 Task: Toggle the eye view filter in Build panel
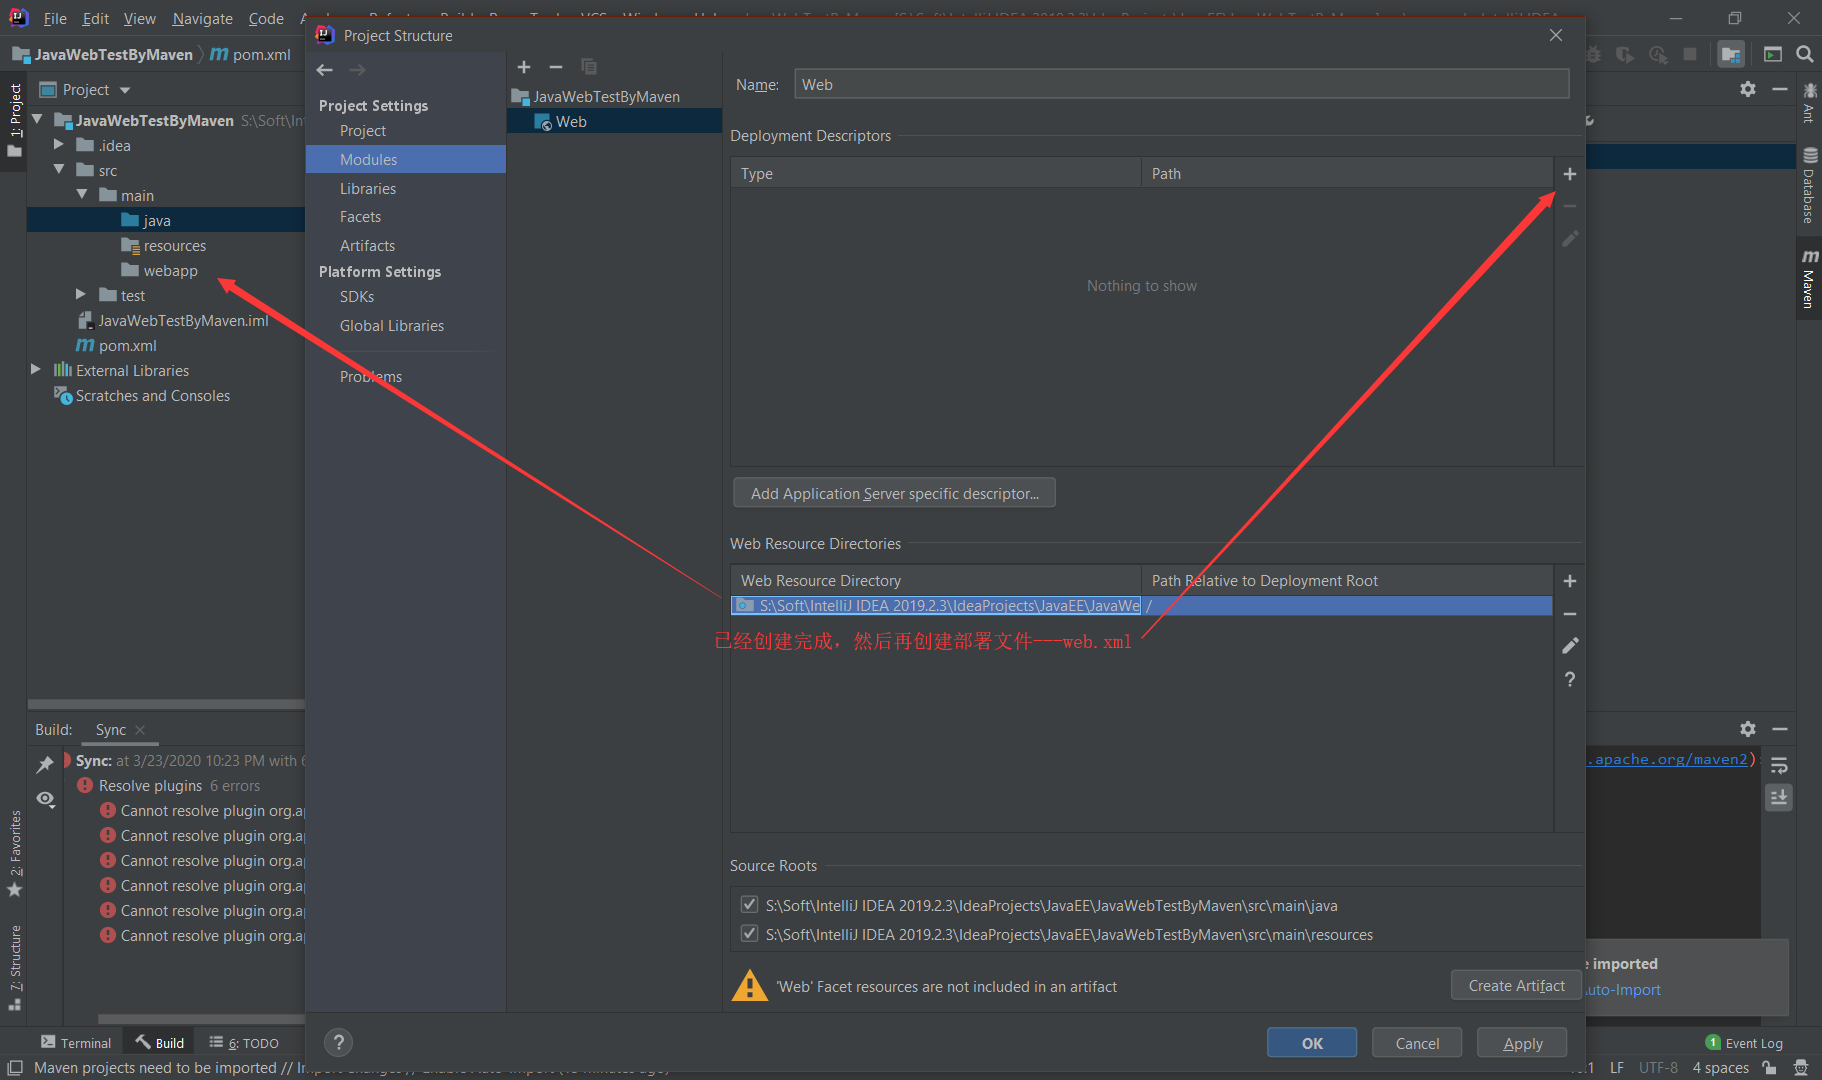[45, 799]
